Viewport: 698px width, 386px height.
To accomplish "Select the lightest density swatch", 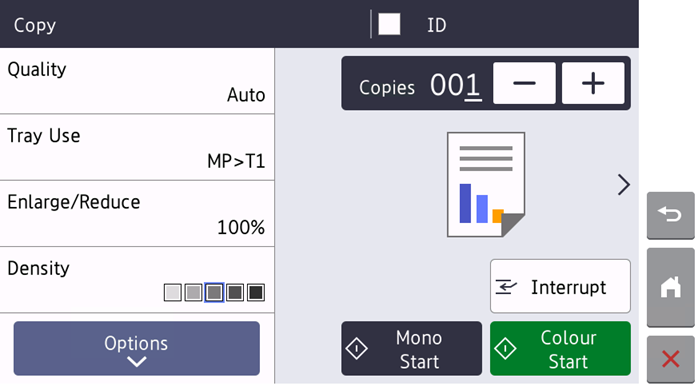I will (x=173, y=293).
